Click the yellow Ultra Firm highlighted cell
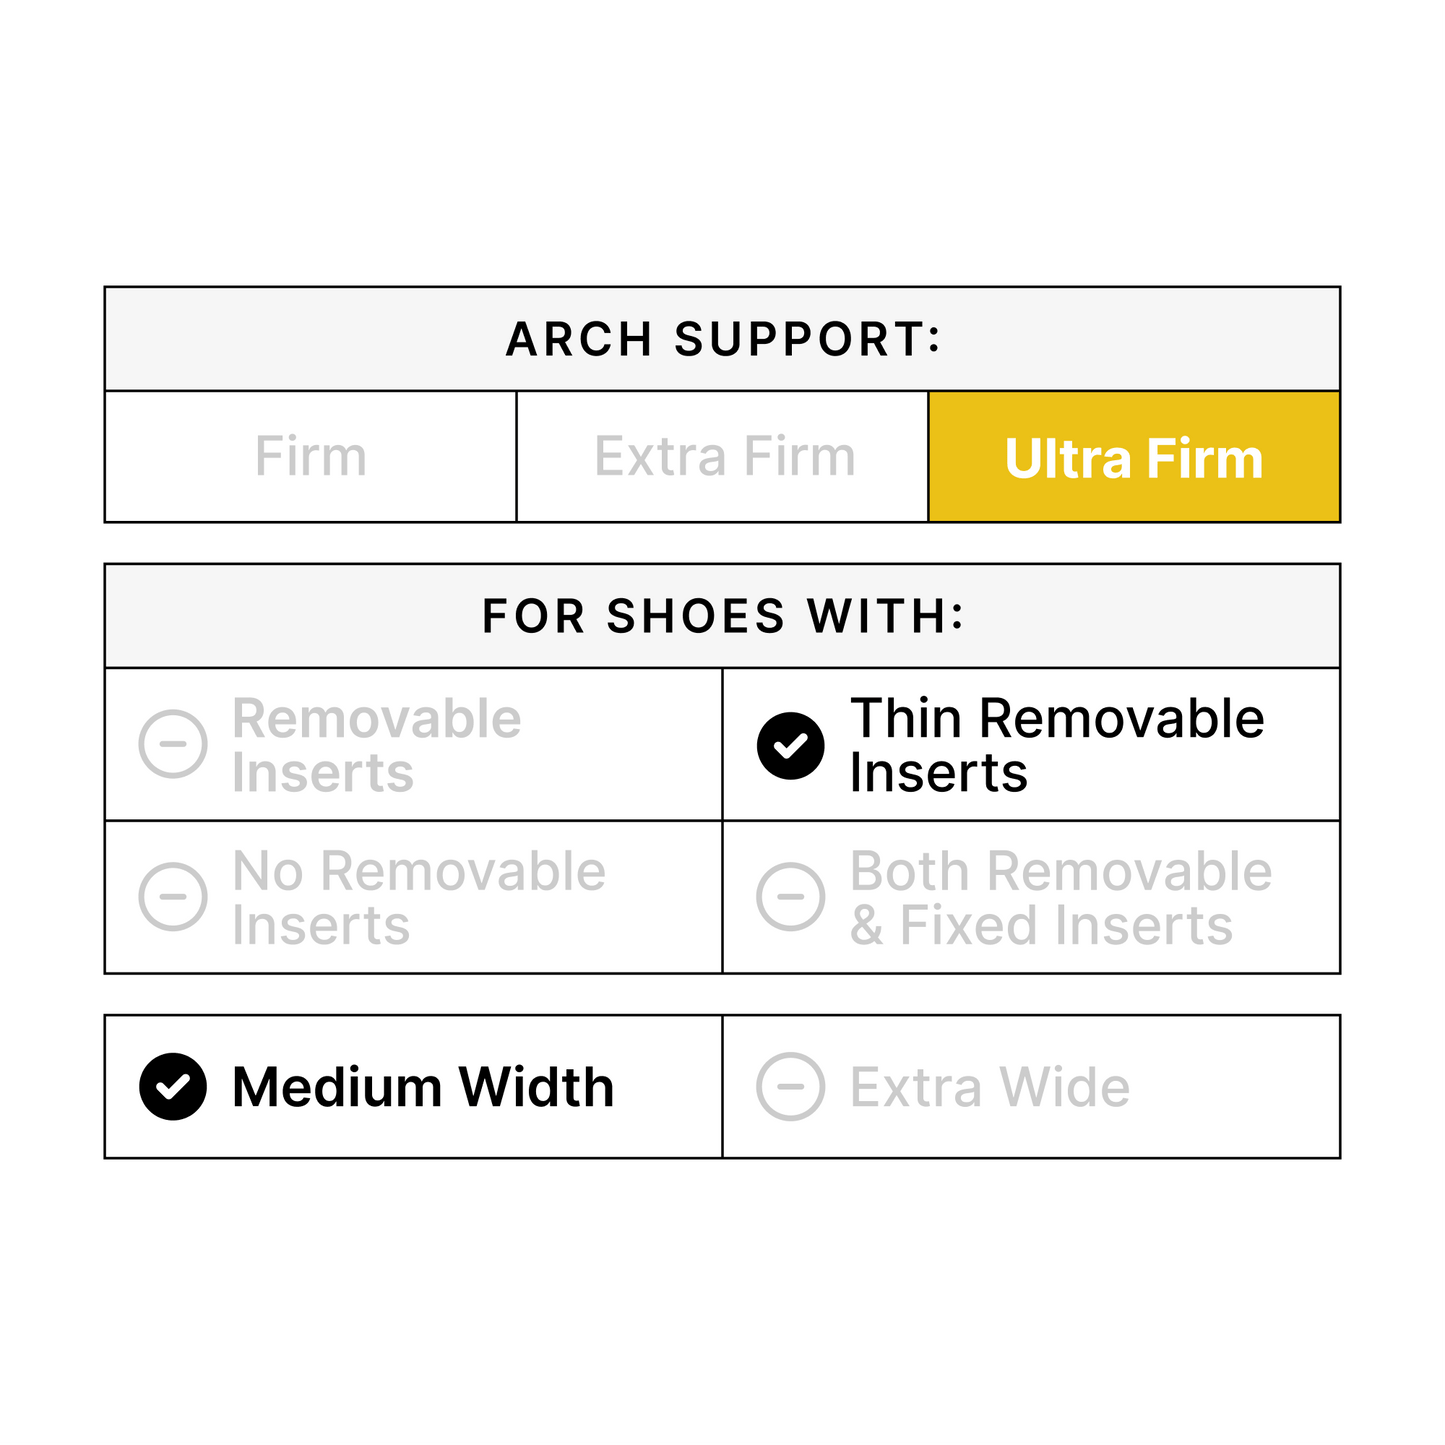The width and height of the screenshot is (1445, 1445). (1134, 457)
